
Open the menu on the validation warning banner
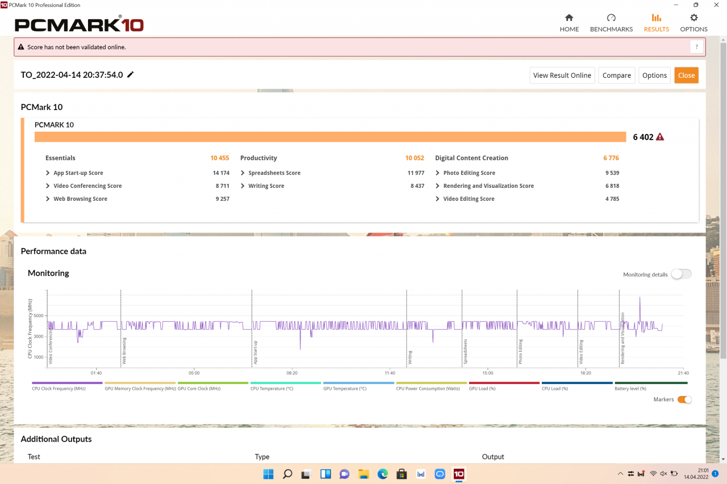pyautogui.click(x=697, y=47)
